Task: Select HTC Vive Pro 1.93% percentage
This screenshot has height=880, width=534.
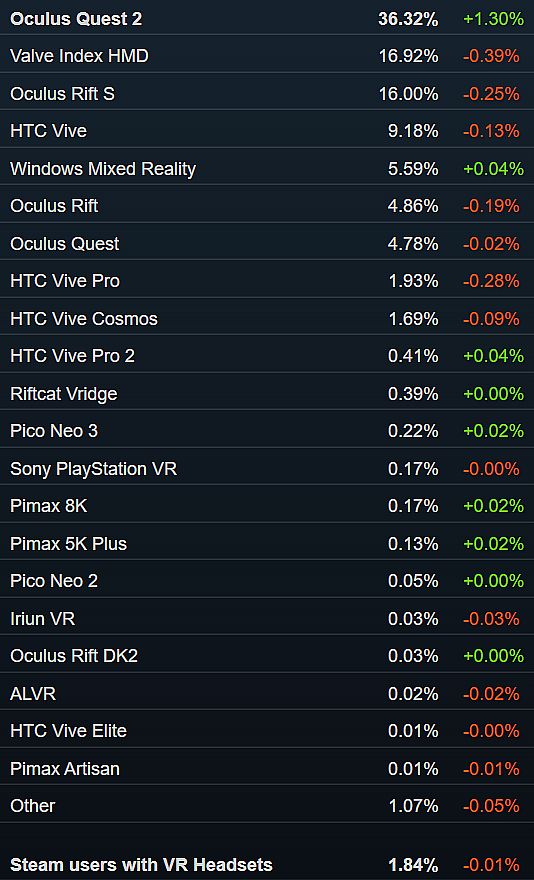Action: (413, 281)
